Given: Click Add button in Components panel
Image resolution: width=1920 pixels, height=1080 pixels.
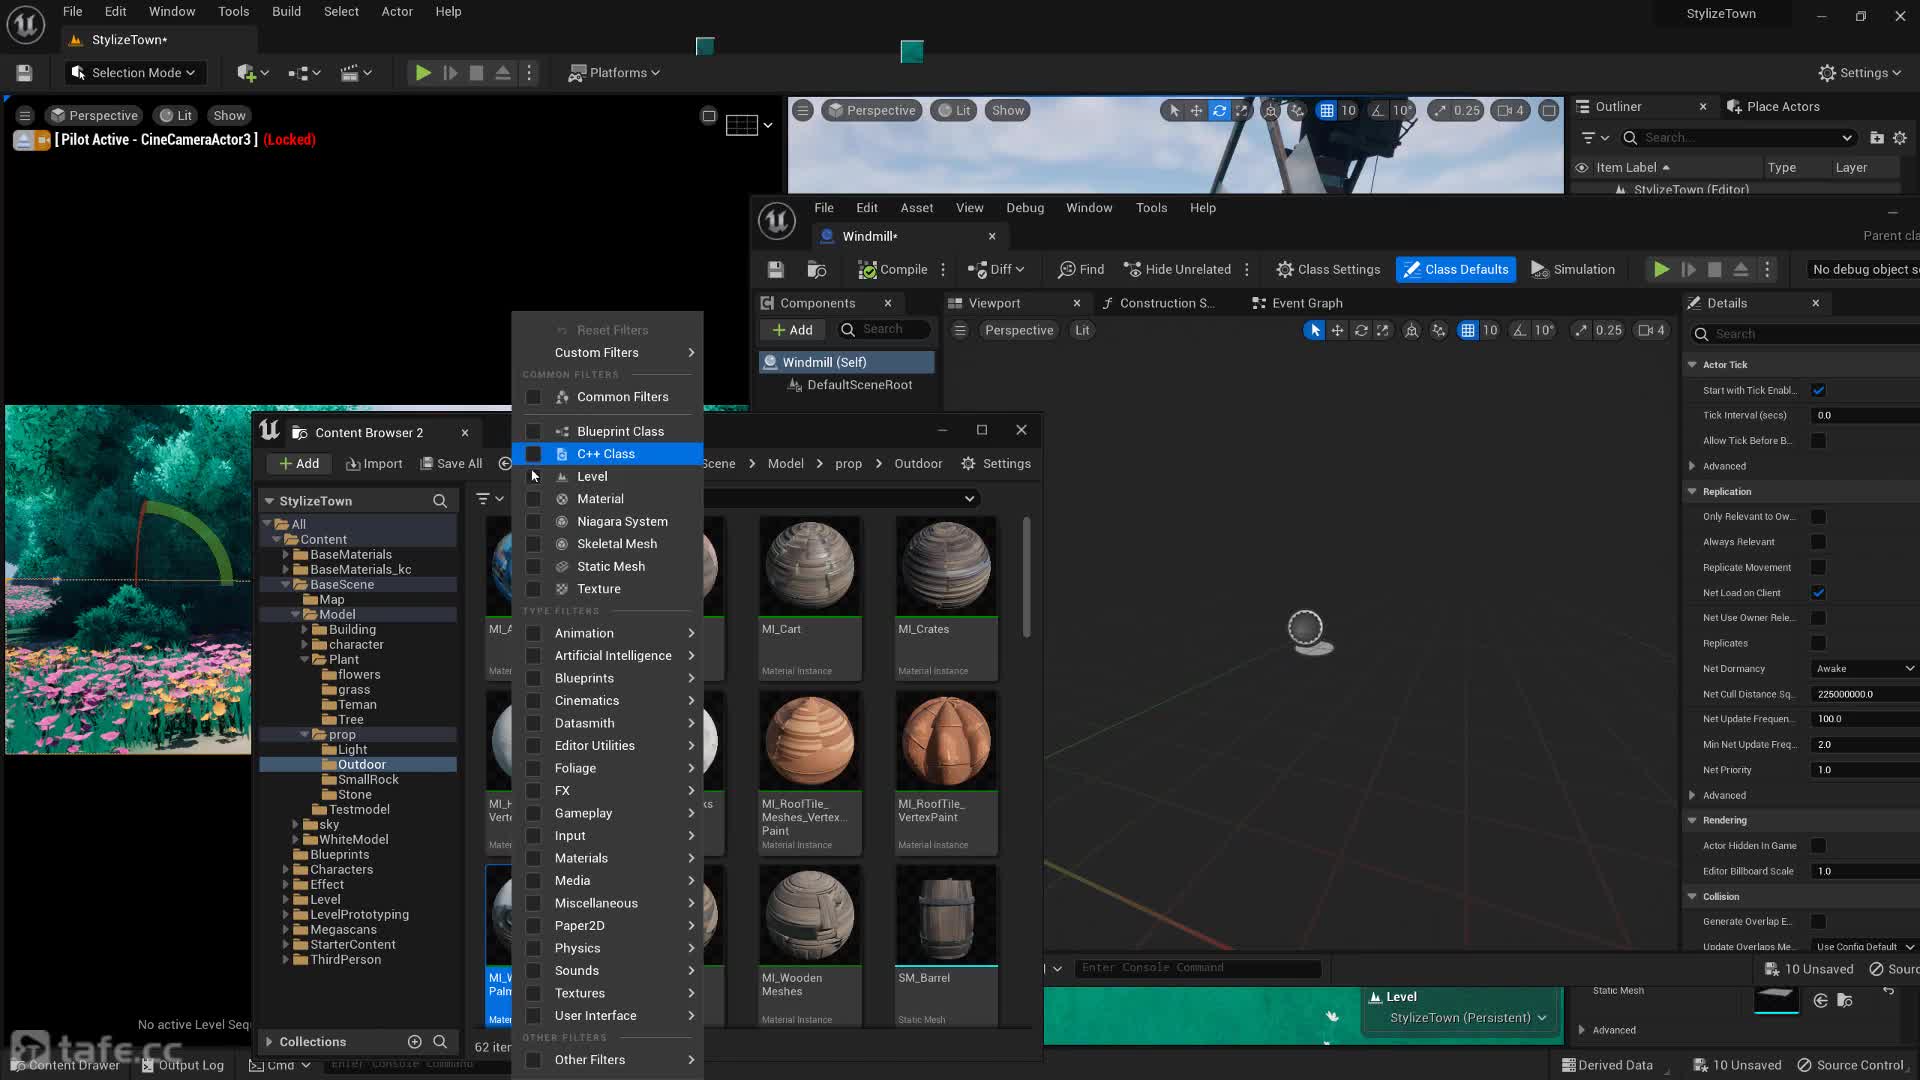Looking at the screenshot, I should (792, 330).
